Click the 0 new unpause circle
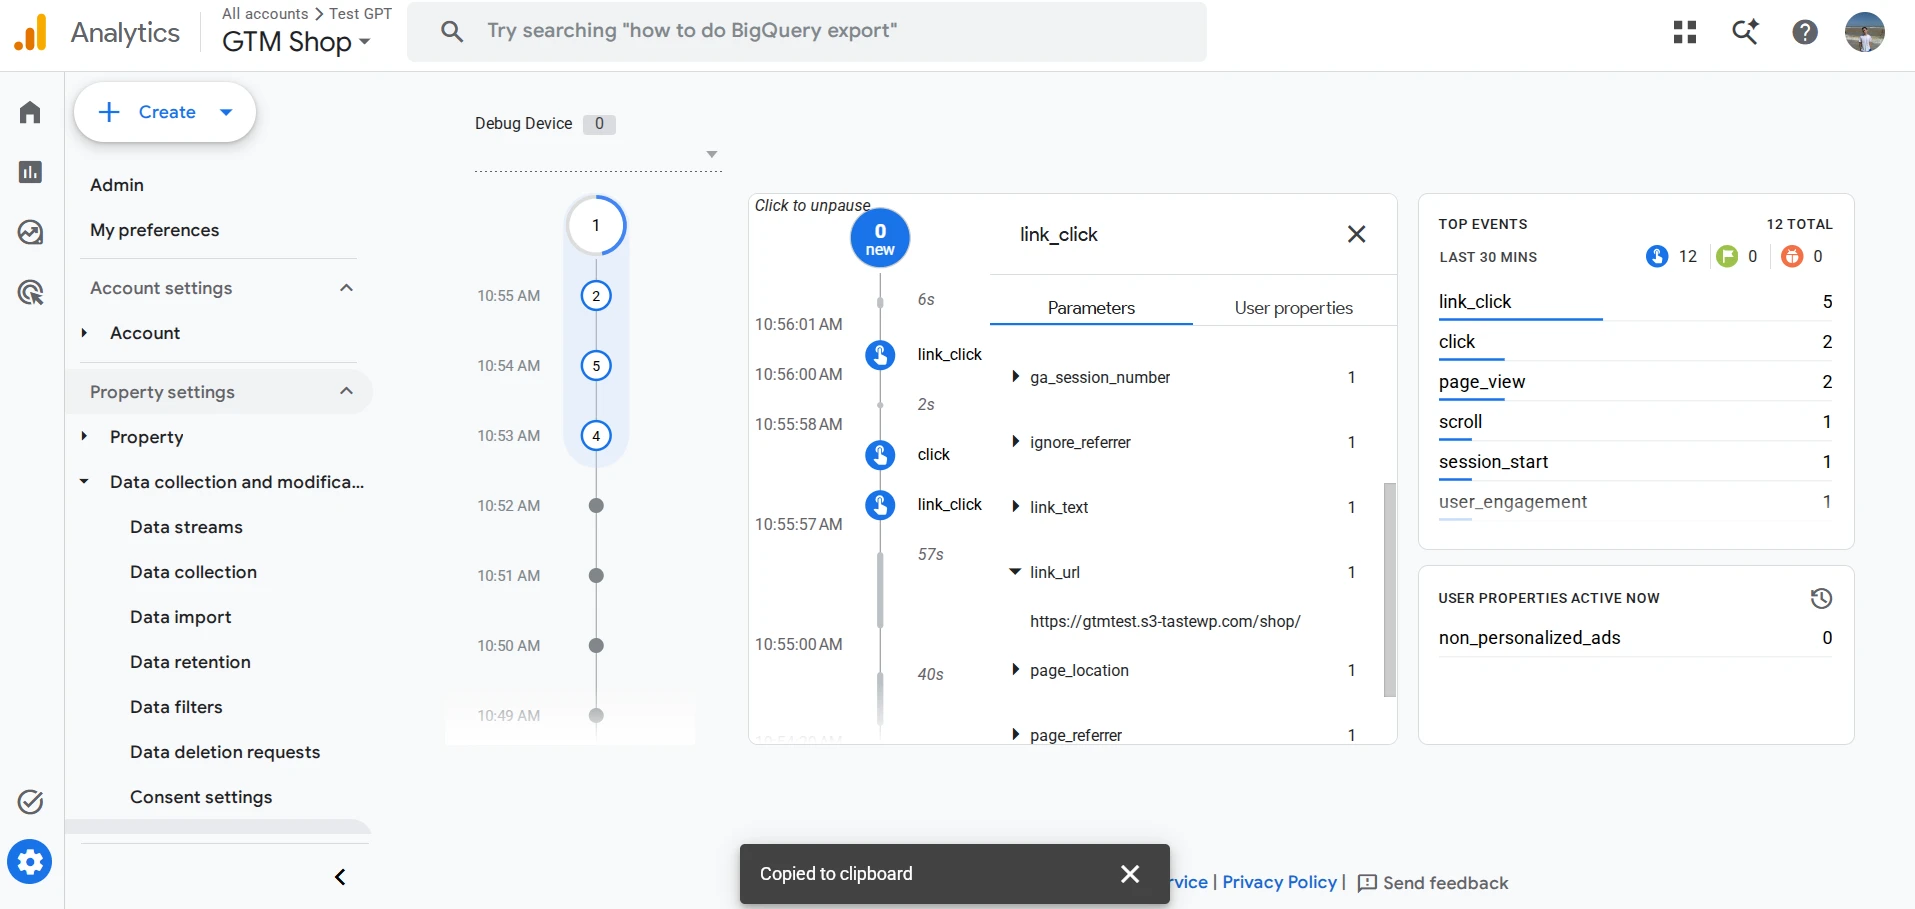The image size is (1915, 909). tap(880, 238)
